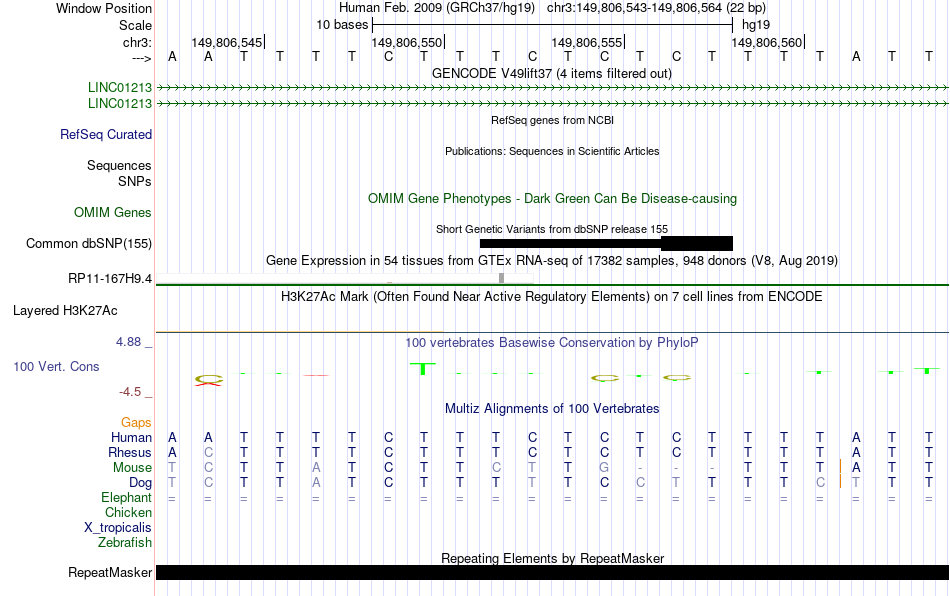Open Short Genetic Variants from dbSNP title
950x596 pixels.
pos(552,230)
